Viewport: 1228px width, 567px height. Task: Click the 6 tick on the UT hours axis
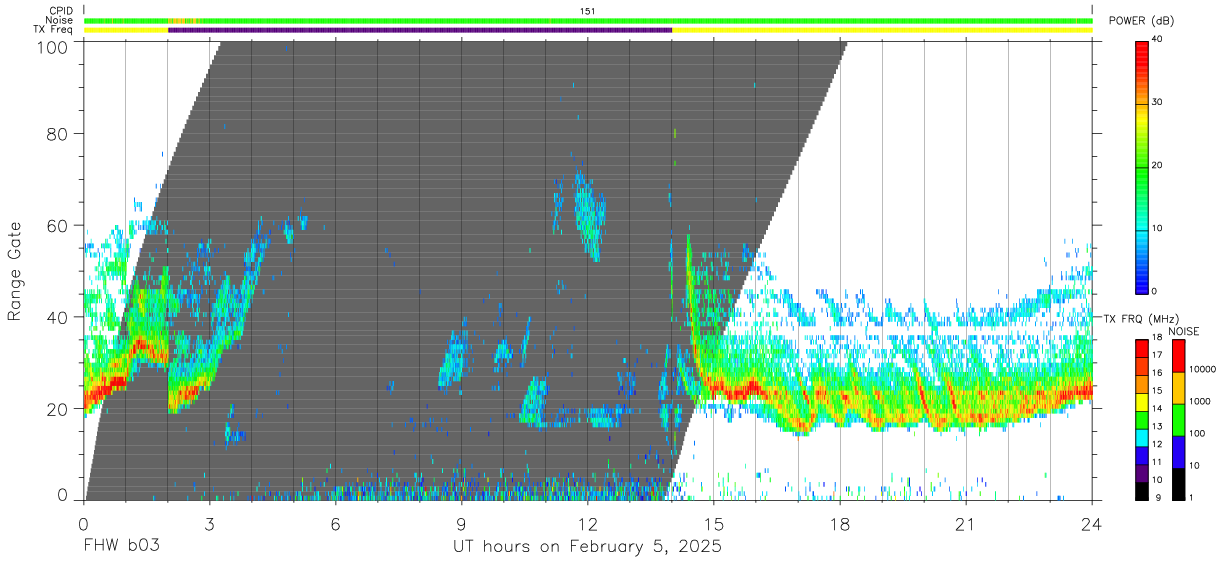point(336,523)
